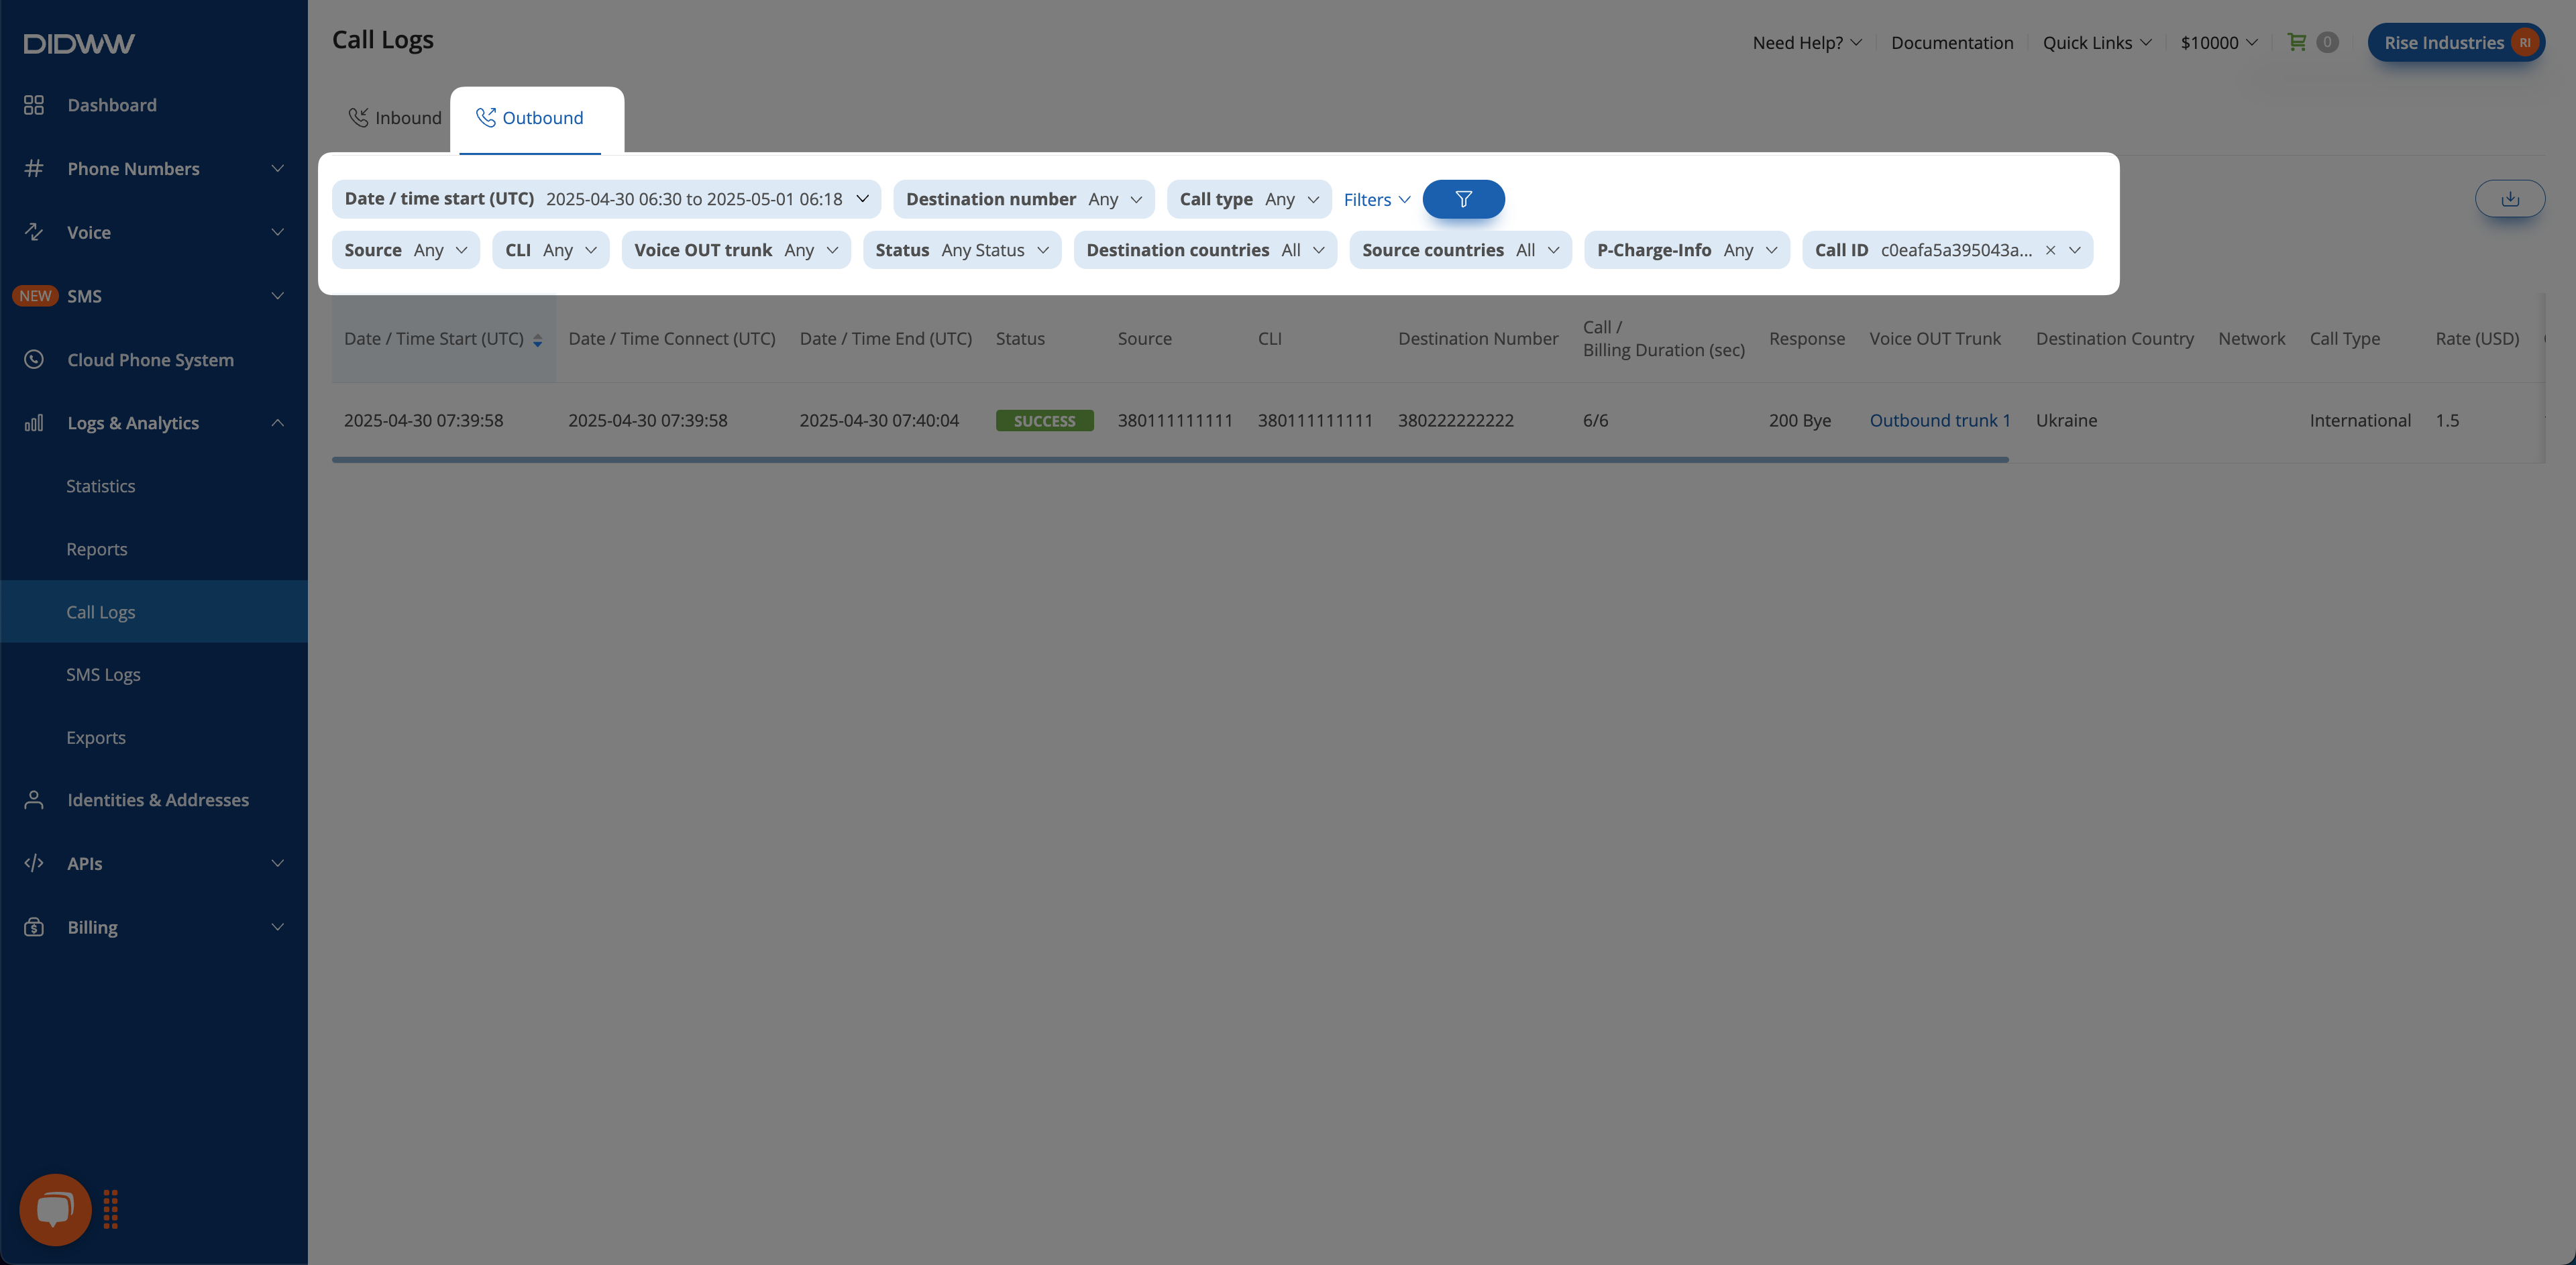This screenshot has width=2576, height=1265.
Task: Click the APIs code icon
Action: click(x=34, y=863)
